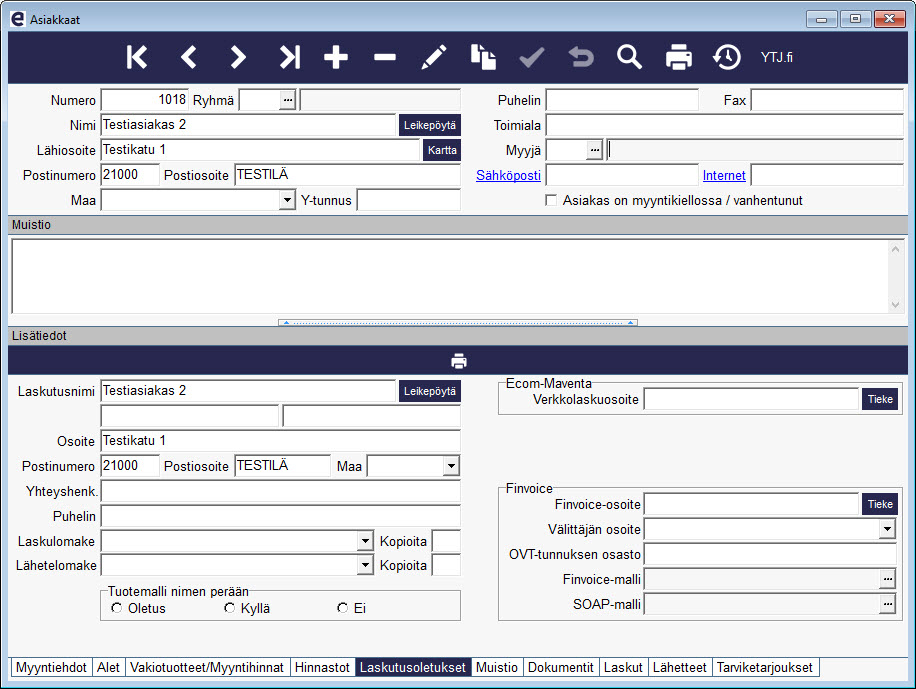Click the top Puhelin input field

point(622,100)
